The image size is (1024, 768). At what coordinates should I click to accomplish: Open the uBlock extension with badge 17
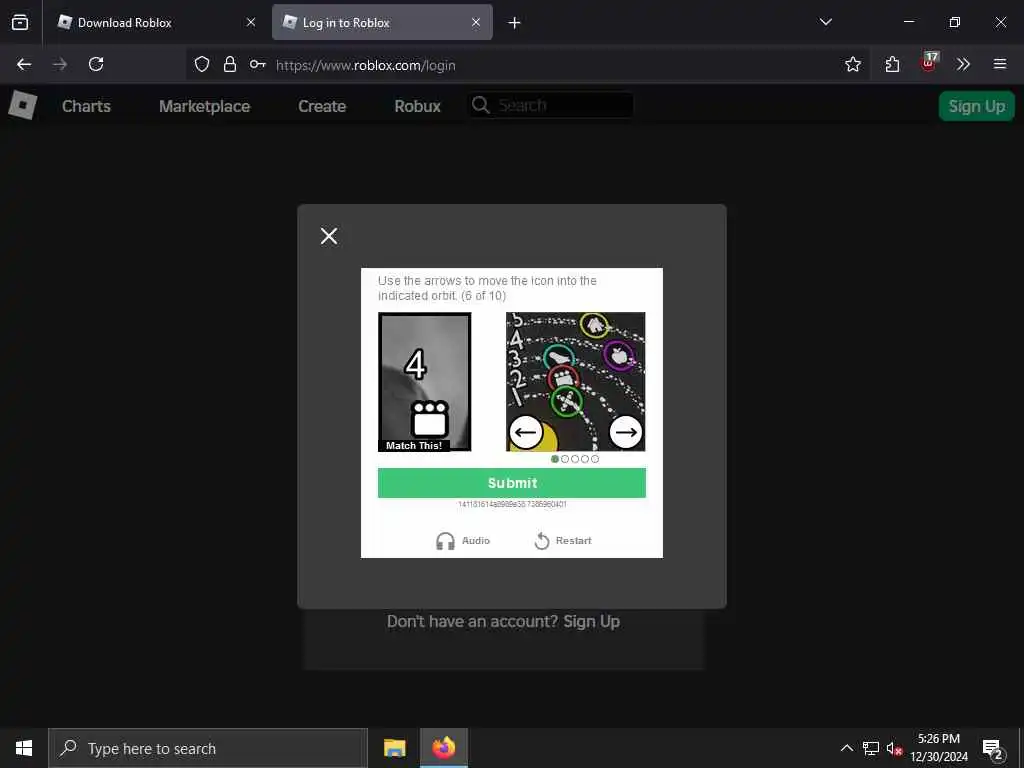click(x=929, y=63)
